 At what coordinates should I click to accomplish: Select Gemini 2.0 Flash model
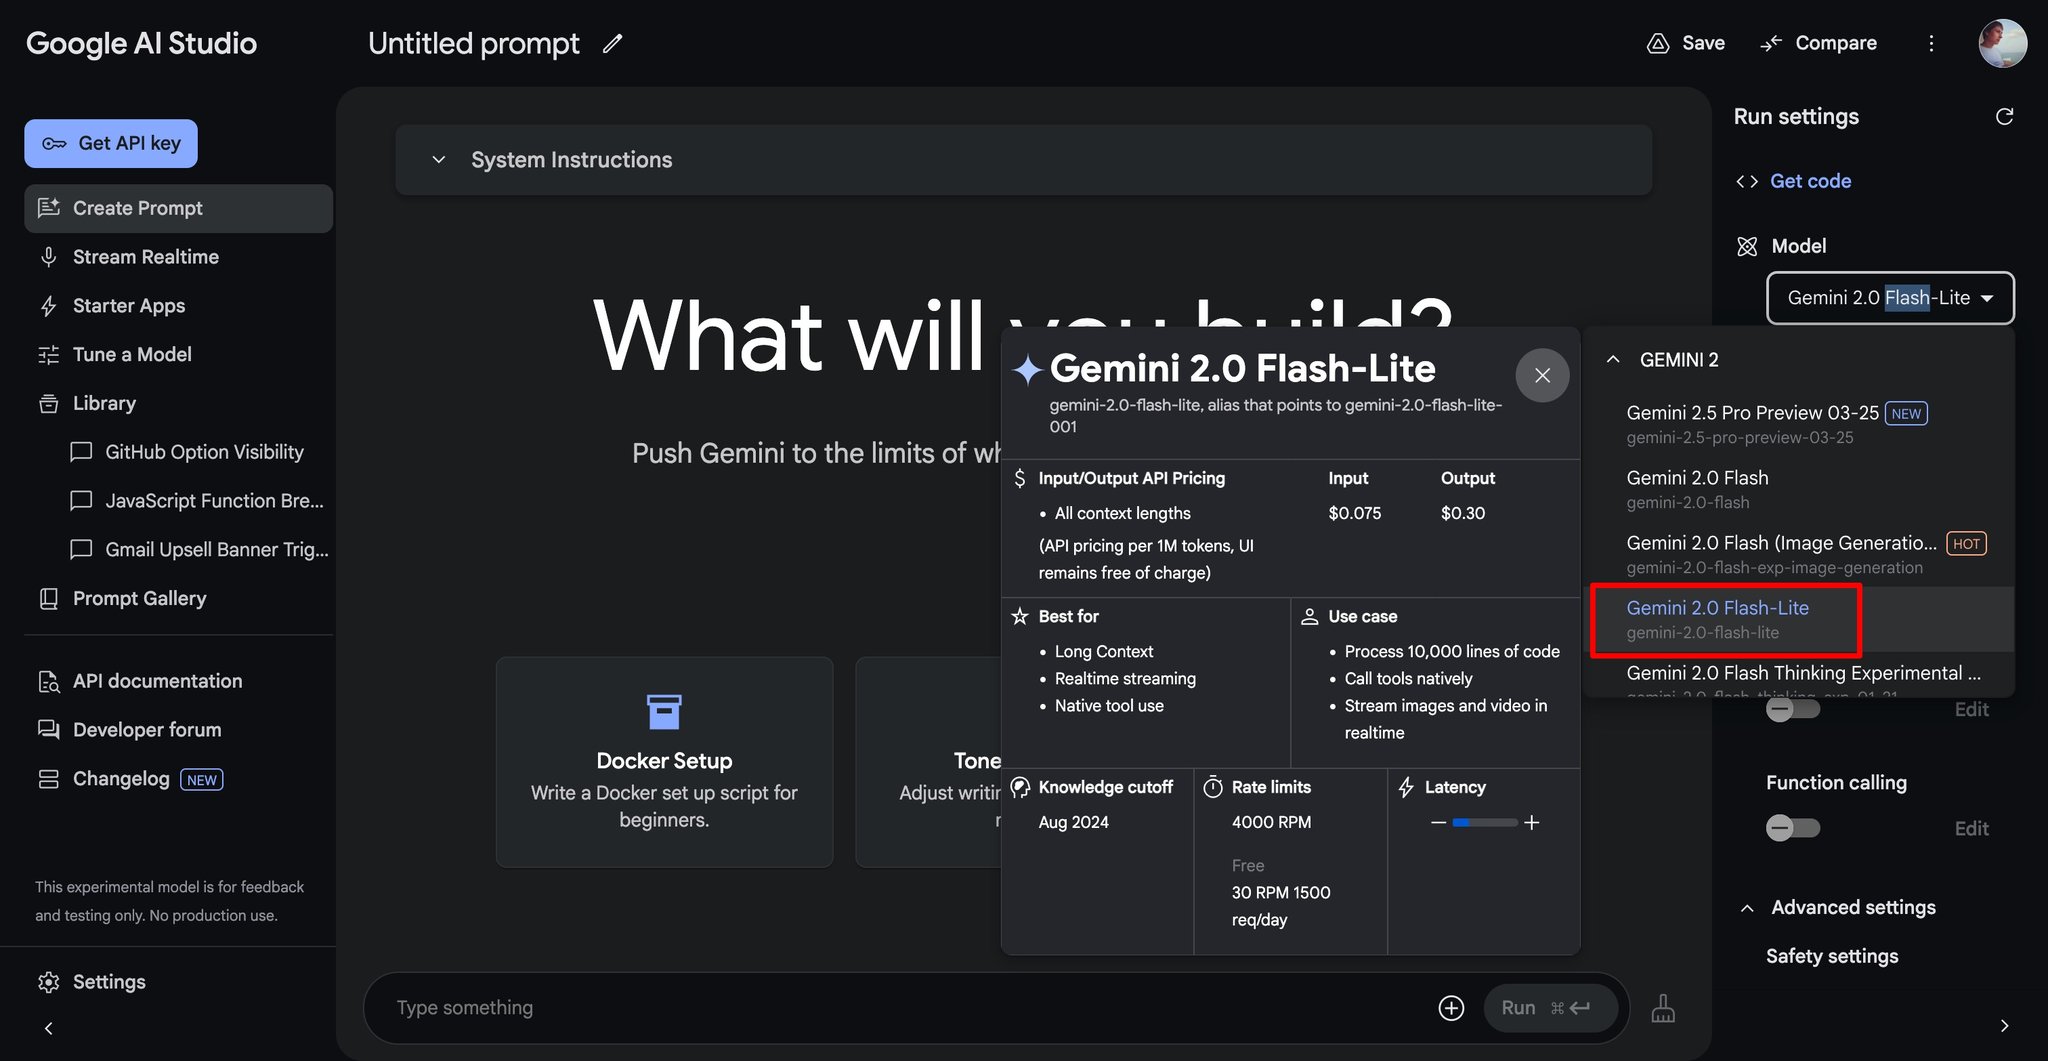coord(1800,489)
